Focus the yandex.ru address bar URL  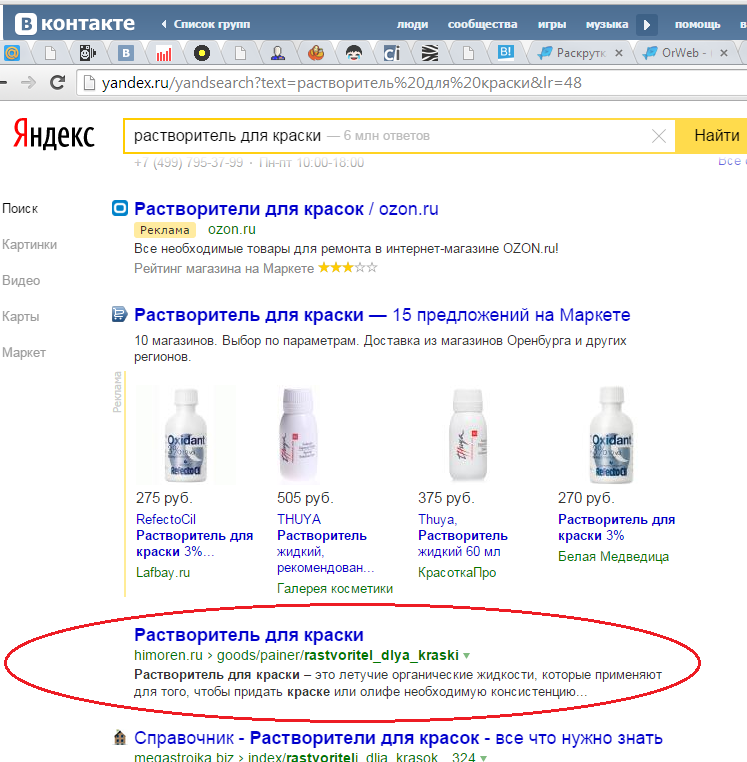(342, 83)
